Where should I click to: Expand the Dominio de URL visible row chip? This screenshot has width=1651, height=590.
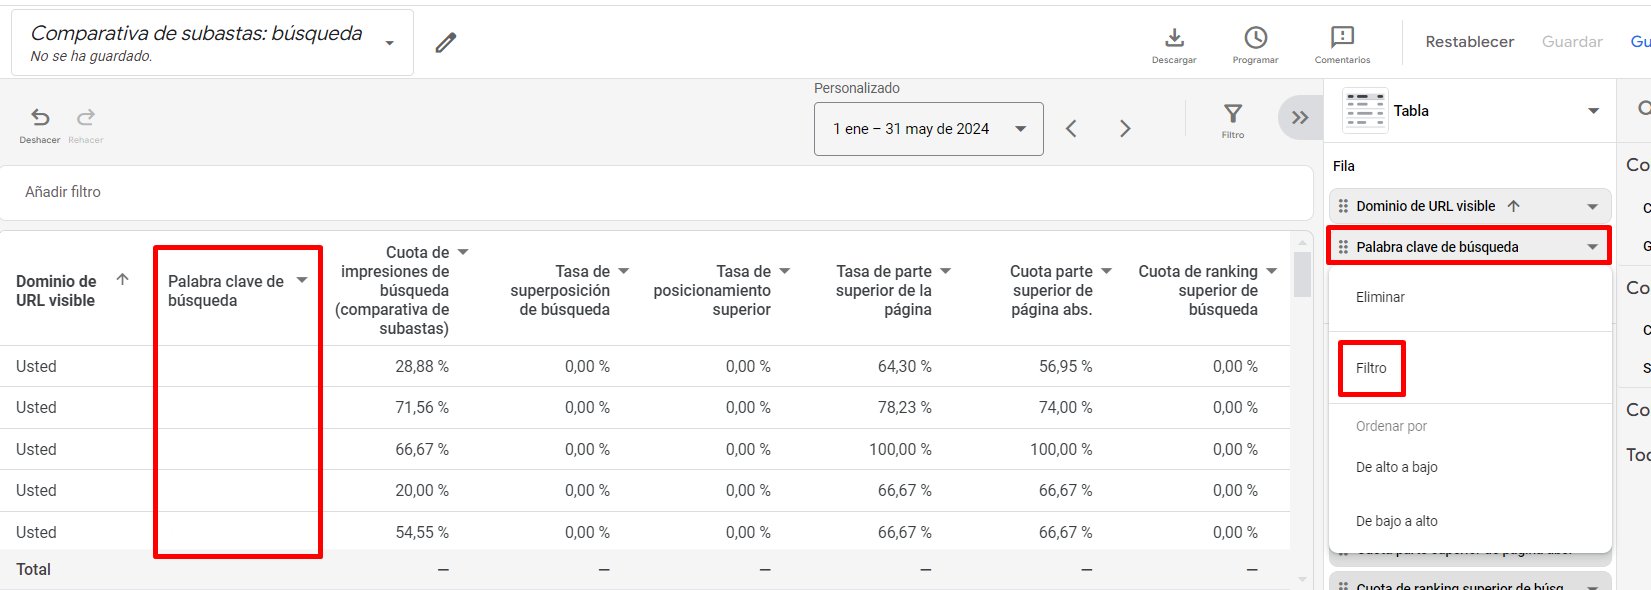[1592, 206]
